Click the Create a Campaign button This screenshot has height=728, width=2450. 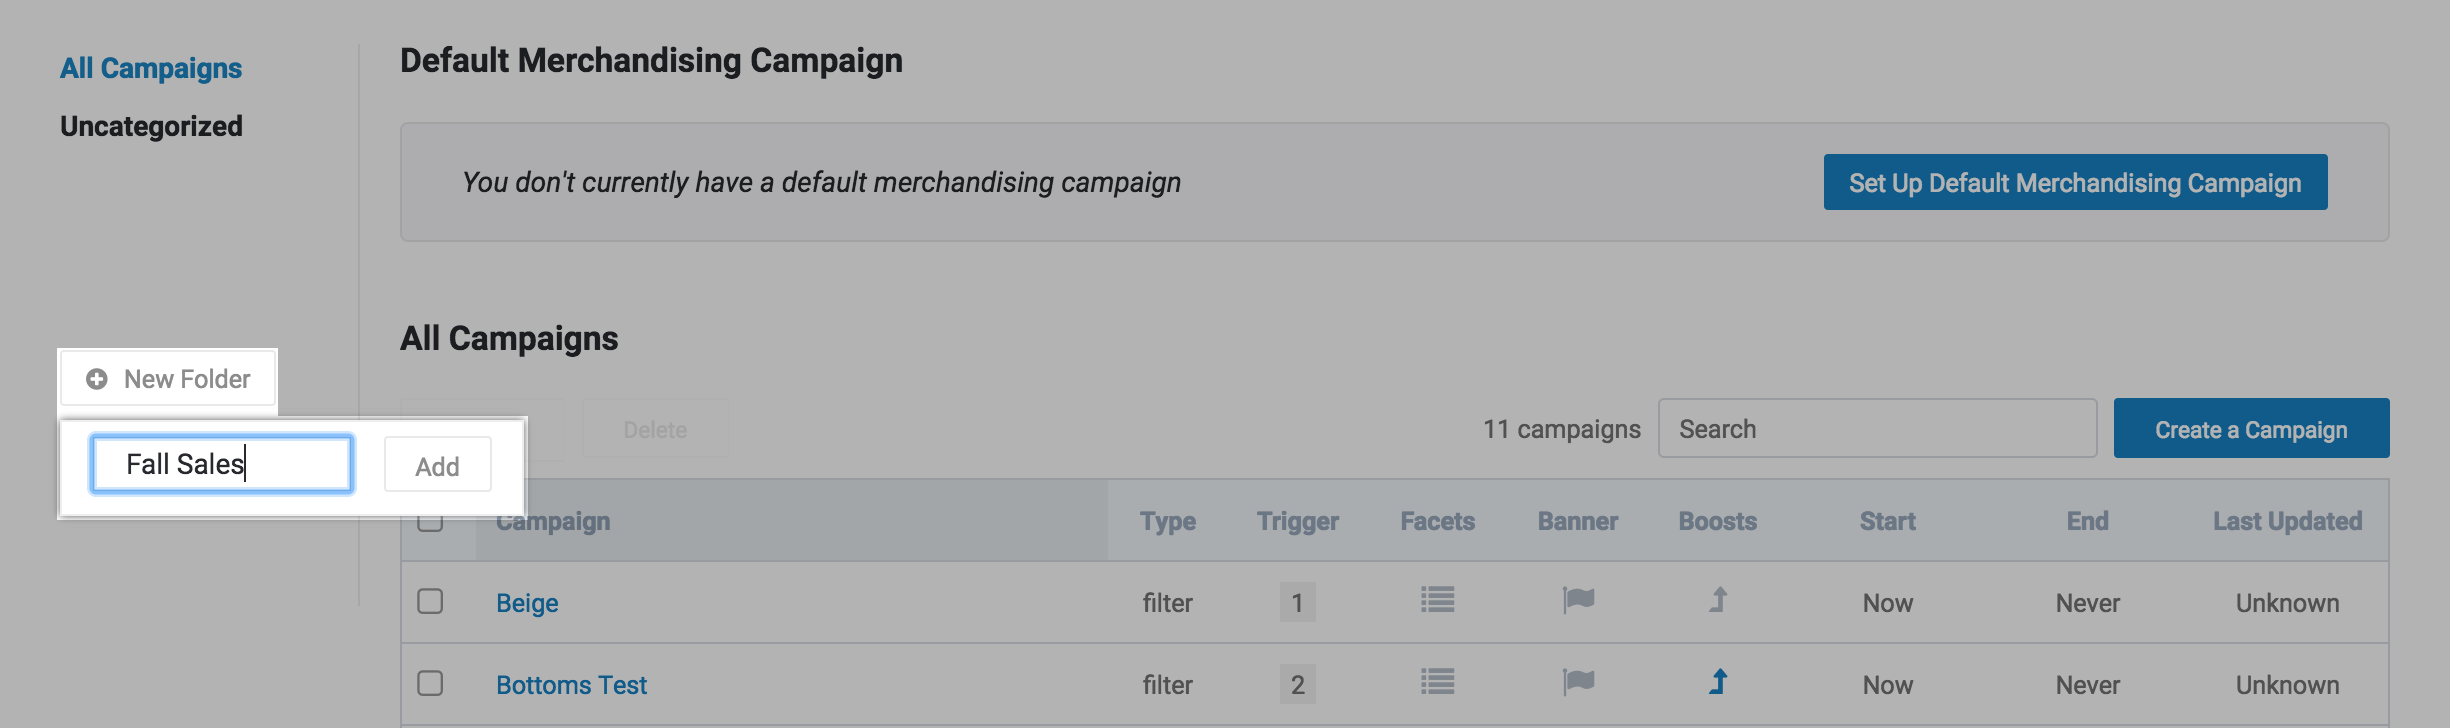coord(2251,429)
